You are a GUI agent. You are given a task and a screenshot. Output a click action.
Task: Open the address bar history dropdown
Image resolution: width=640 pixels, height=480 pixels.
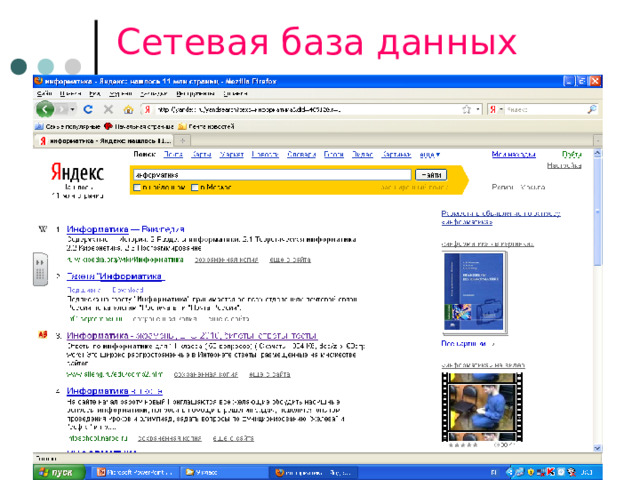pyautogui.click(x=478, y=109)
